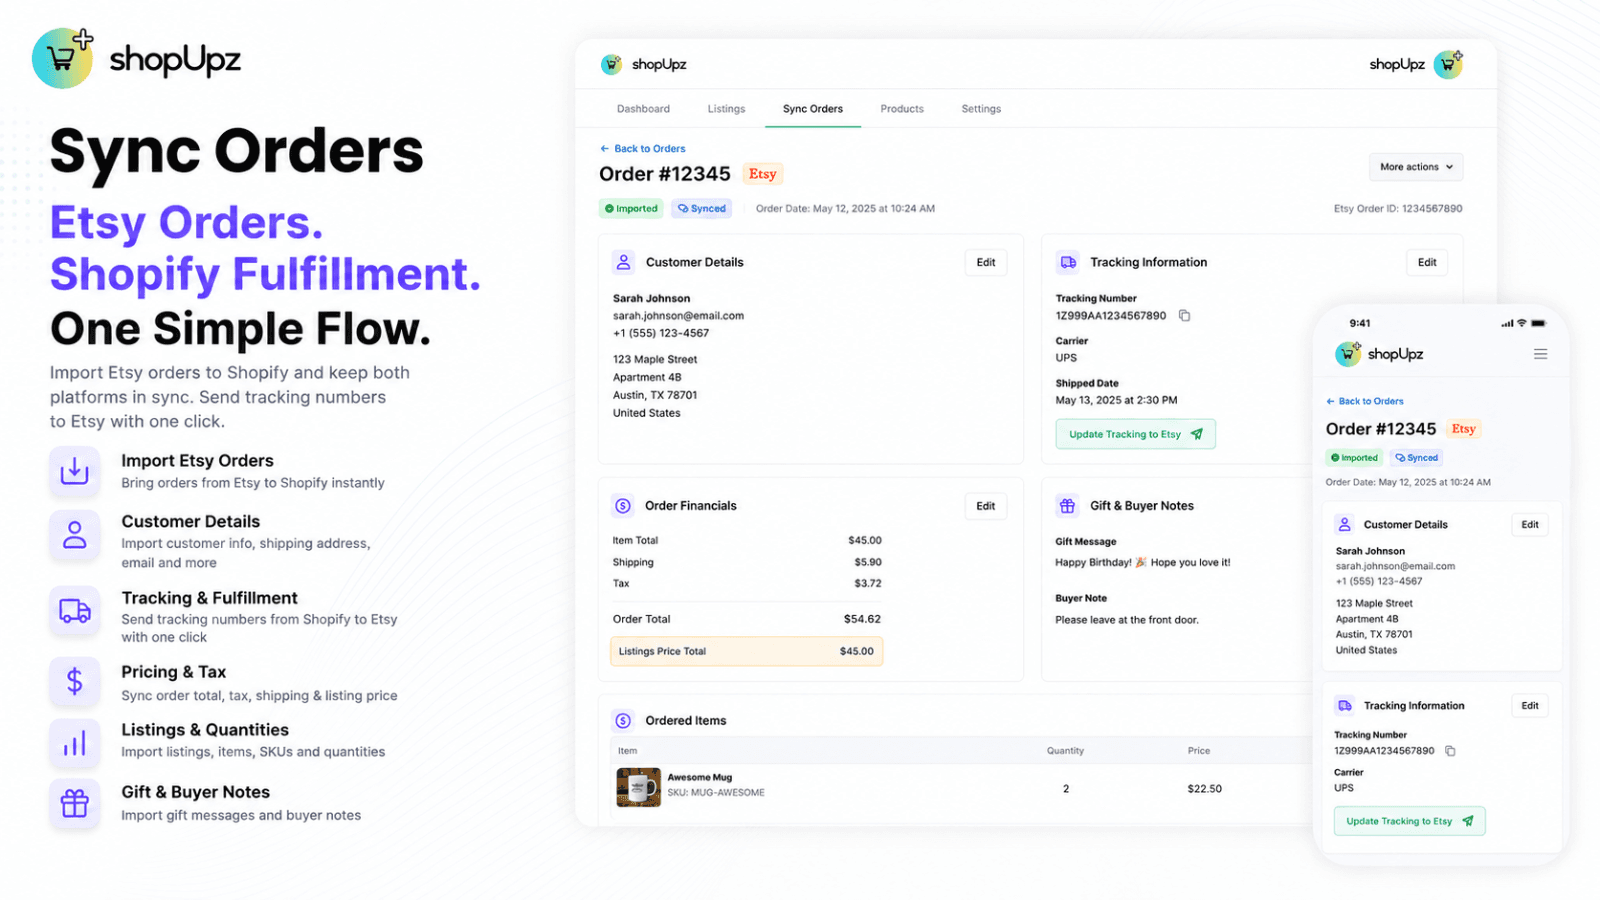
Task: Click the sarah.johnson@email.com address in desktop app
Action: tap(678, 315)
